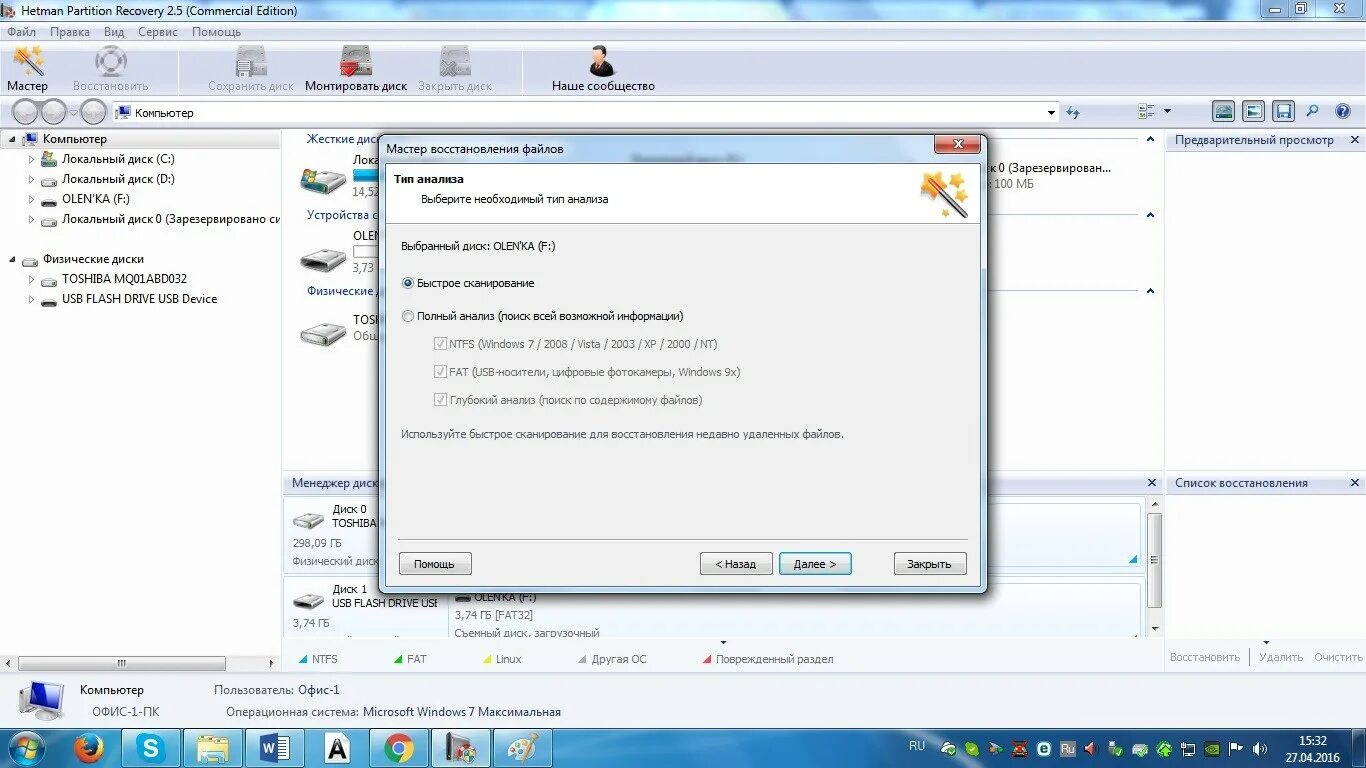Image resolution: width=1366 pixels, height=768 pixels.
Task: Click the Закрыть button in wizard
Action: click(930, 564)
